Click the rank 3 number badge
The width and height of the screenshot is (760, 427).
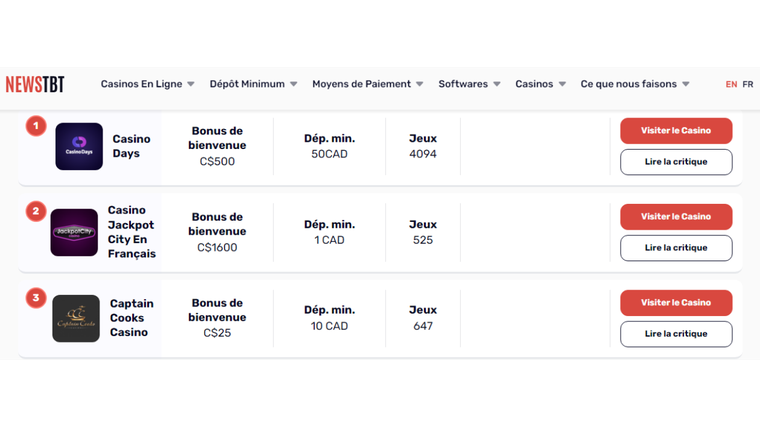coord(35,297)
